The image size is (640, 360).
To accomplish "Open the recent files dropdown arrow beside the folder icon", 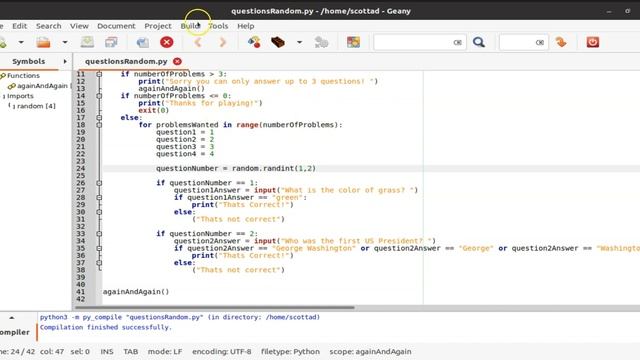I will (x=64, y=42).
